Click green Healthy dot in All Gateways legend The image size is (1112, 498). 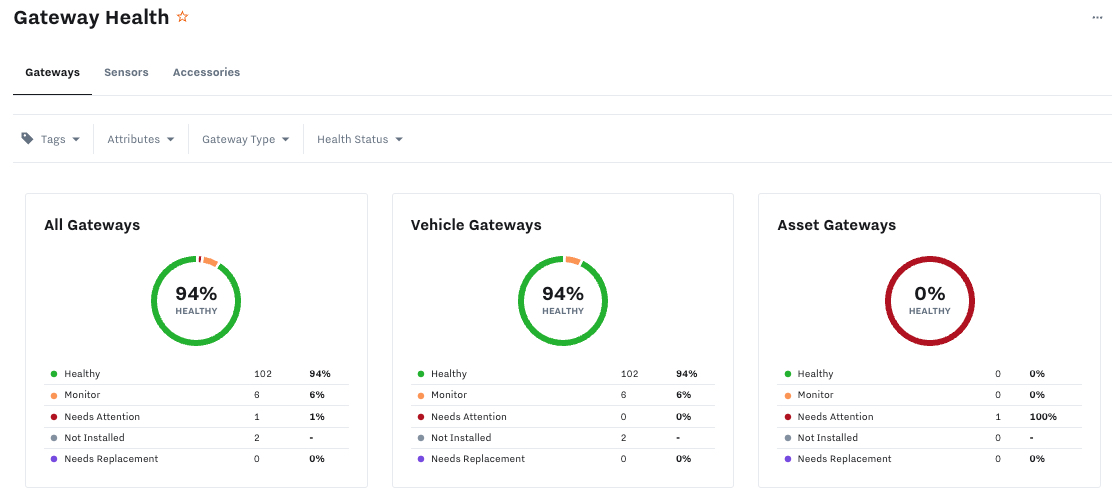(x=54, y=374)
